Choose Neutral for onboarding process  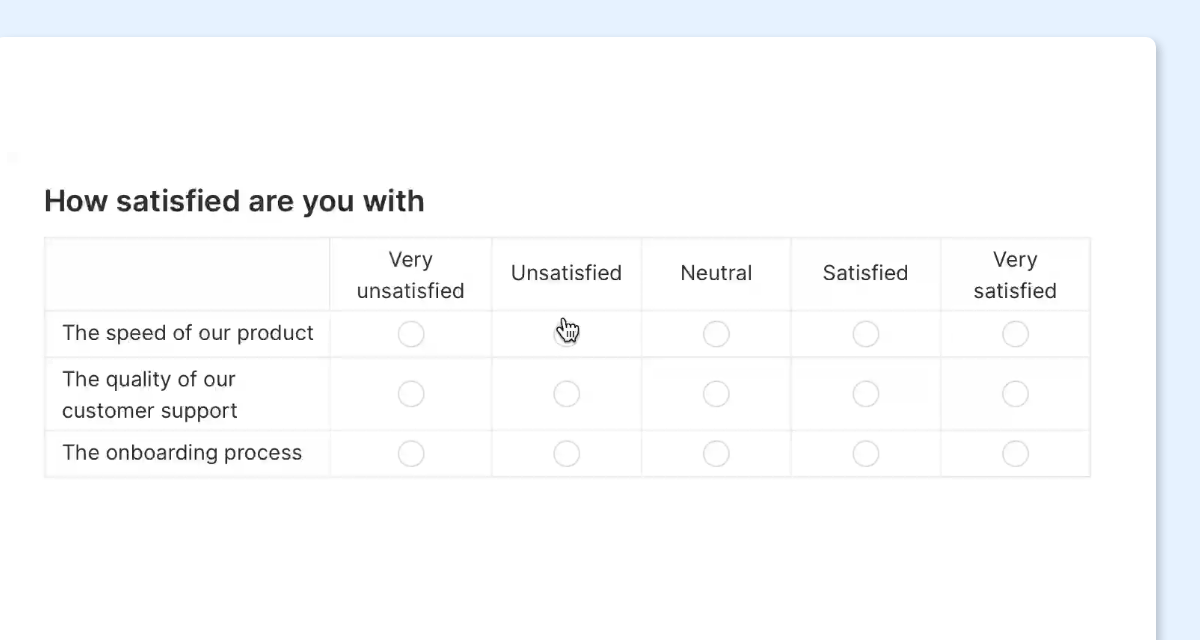pyautogui.click(x=716, y=454)
